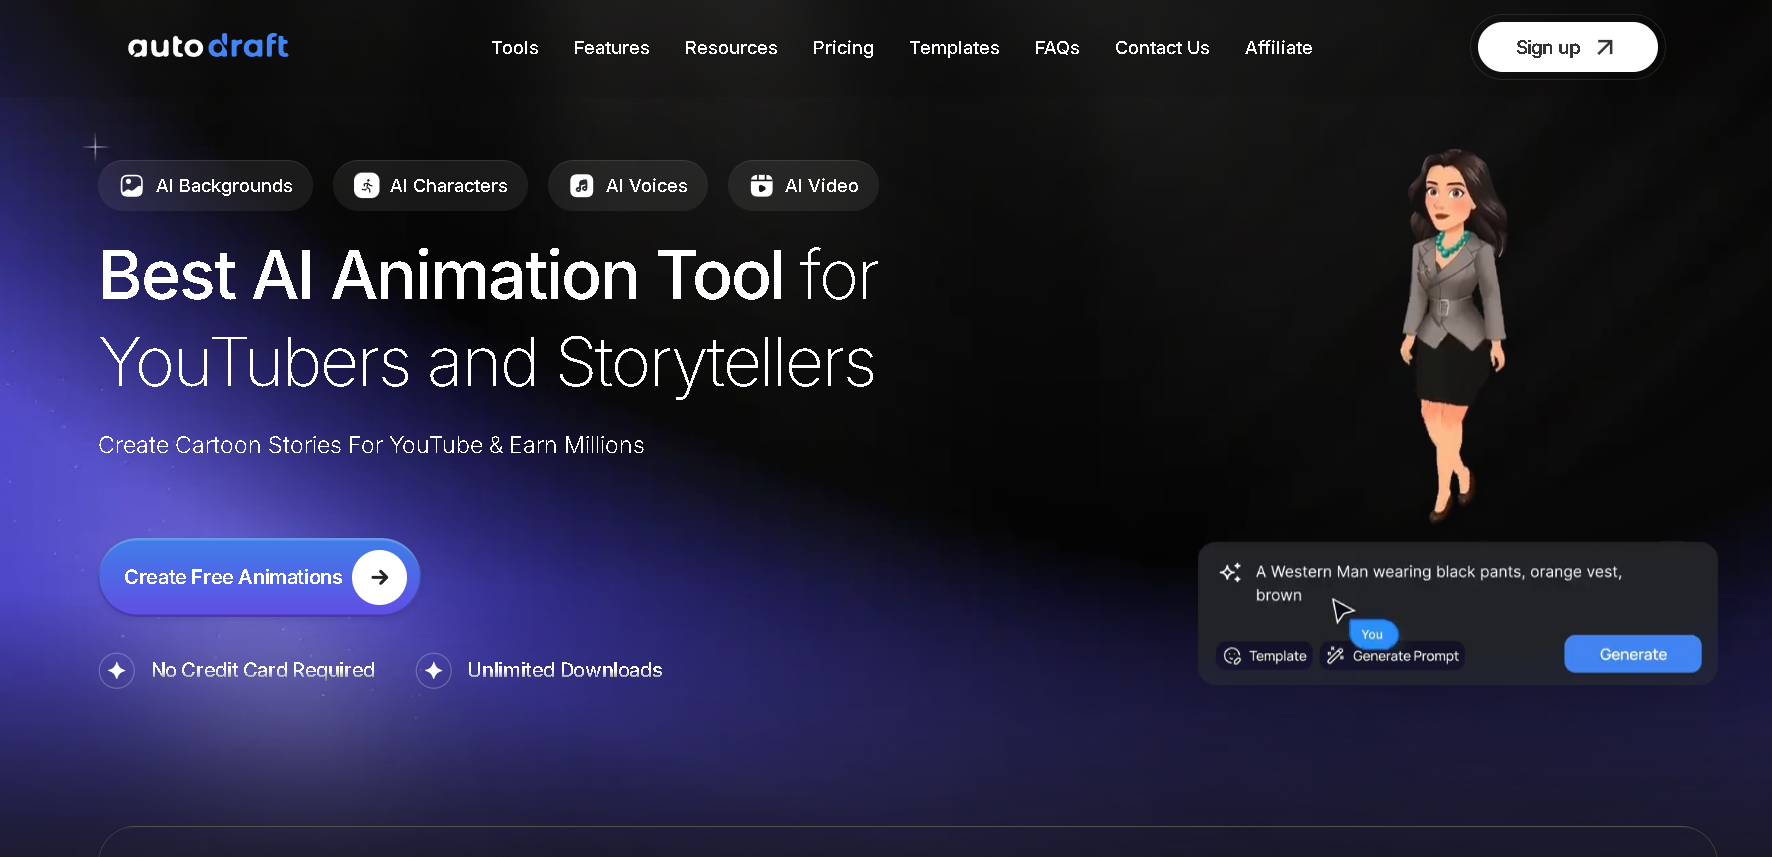Image resolution: width=1772 pixels, height=857 pixels.
Task: Click the AI Video reel icon
Action: [762, 186]
